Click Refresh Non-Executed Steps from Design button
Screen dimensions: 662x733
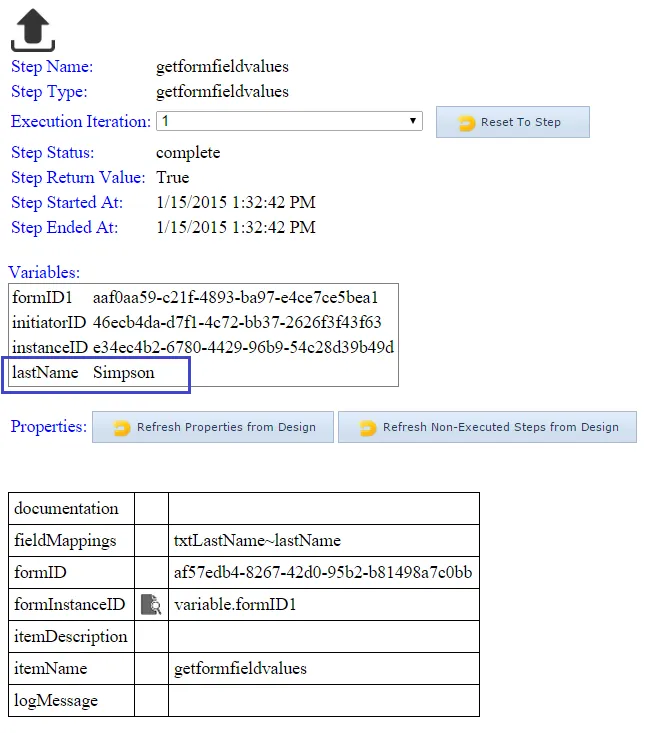487,427
